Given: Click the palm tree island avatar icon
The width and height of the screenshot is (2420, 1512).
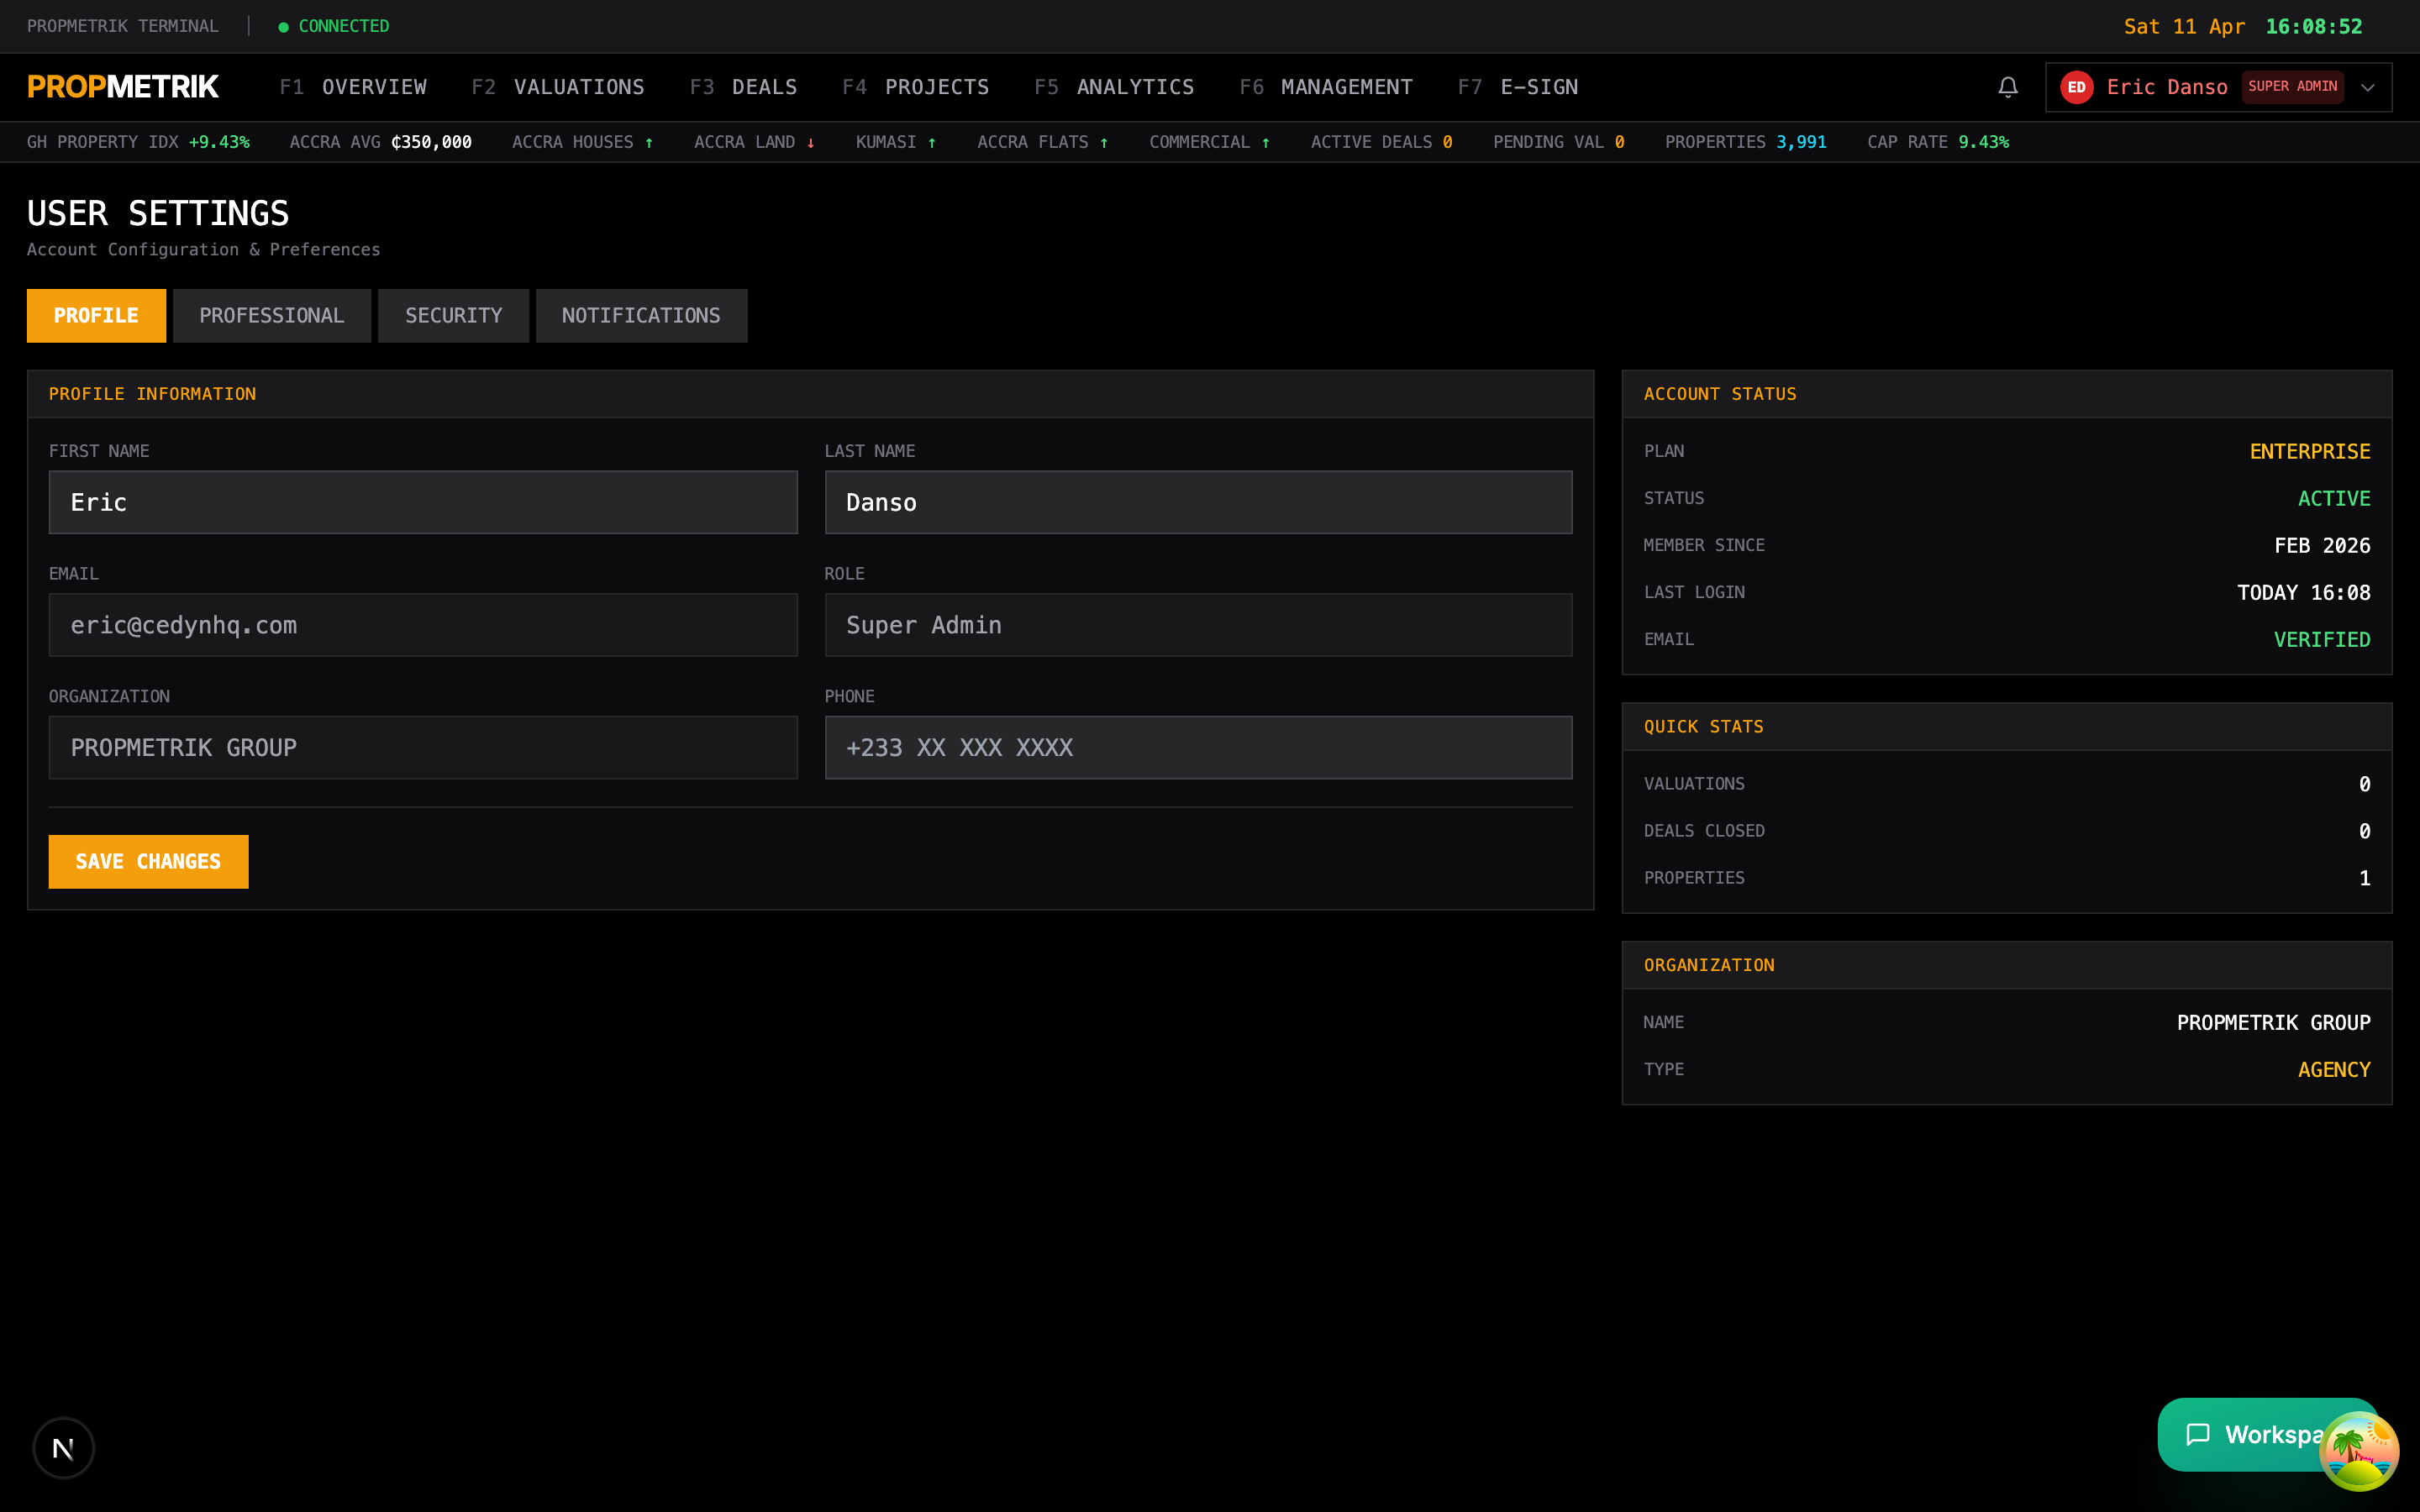Looking at the screenshot, I should coord(2358,1451).
